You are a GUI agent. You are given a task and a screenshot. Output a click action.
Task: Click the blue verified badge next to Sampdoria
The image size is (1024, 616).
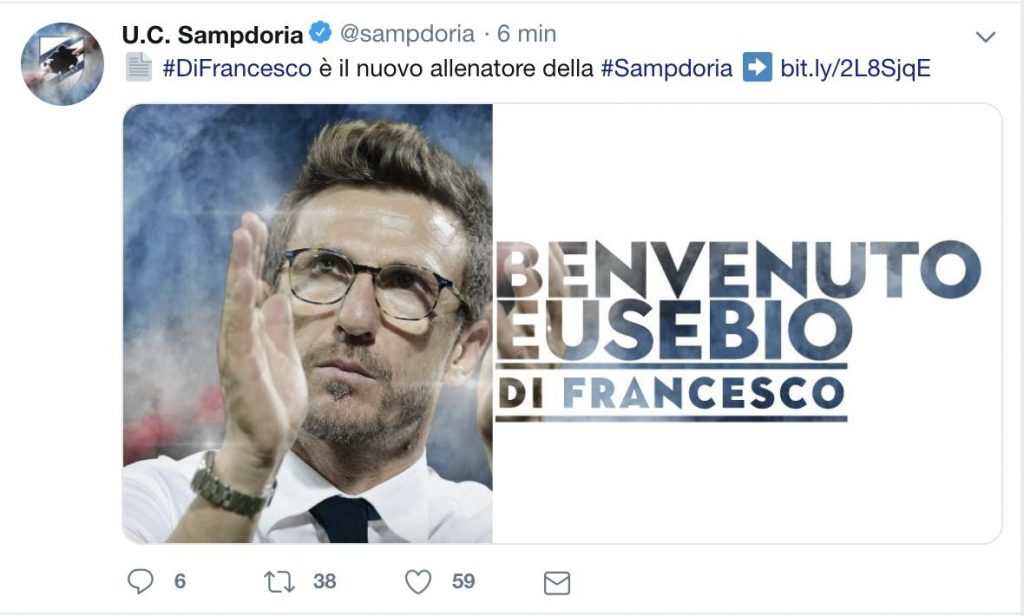pyautogui.click(x=321, y=32)
